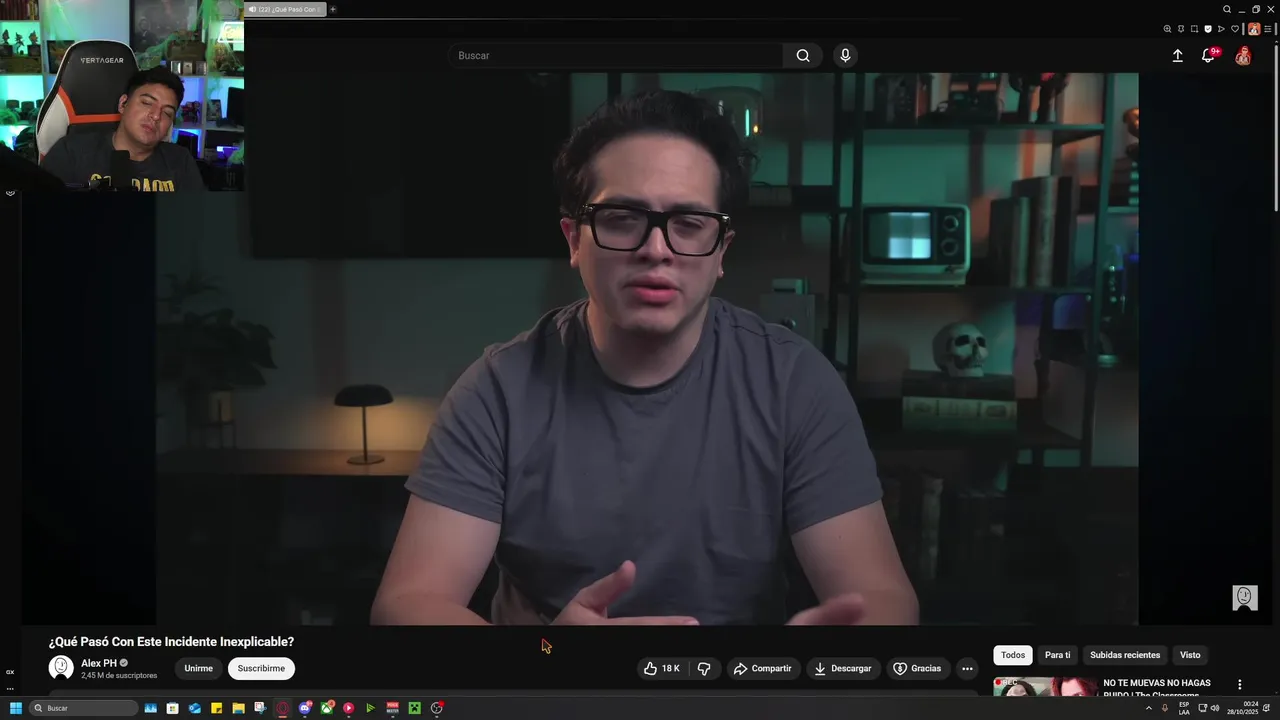This screenshot has width=1280, height=720.
Task: Click the browser zoom magnifier icon
Action: click(1167, 29)
